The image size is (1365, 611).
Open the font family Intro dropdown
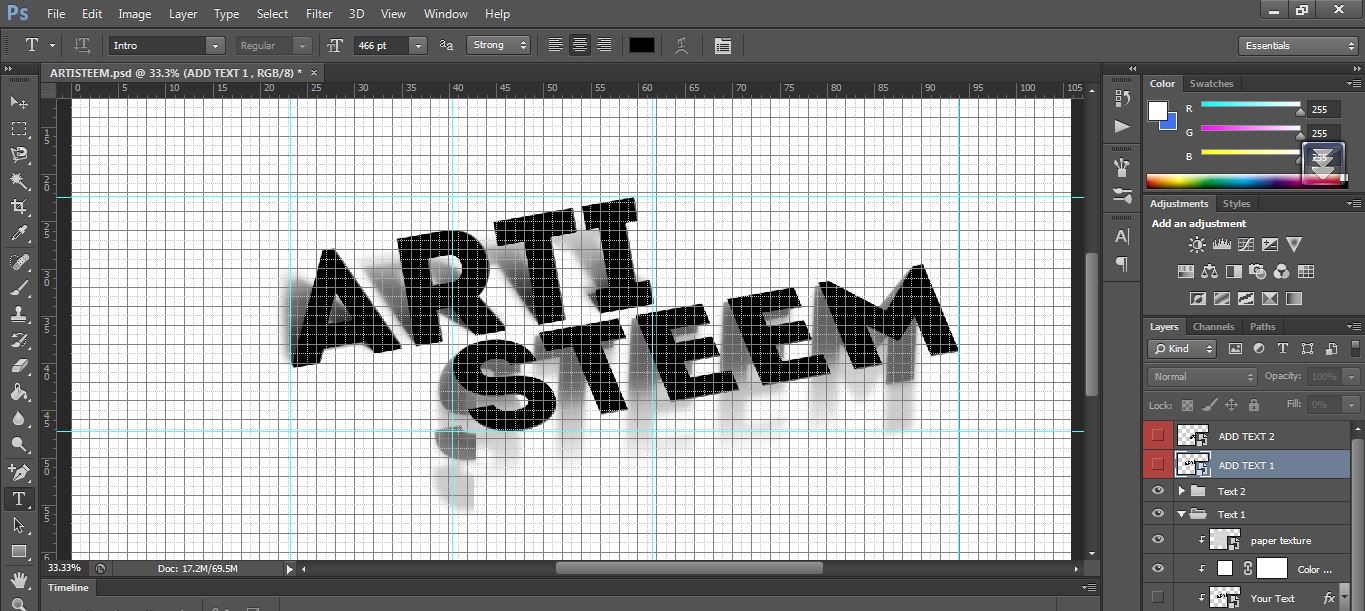[167, 45]
